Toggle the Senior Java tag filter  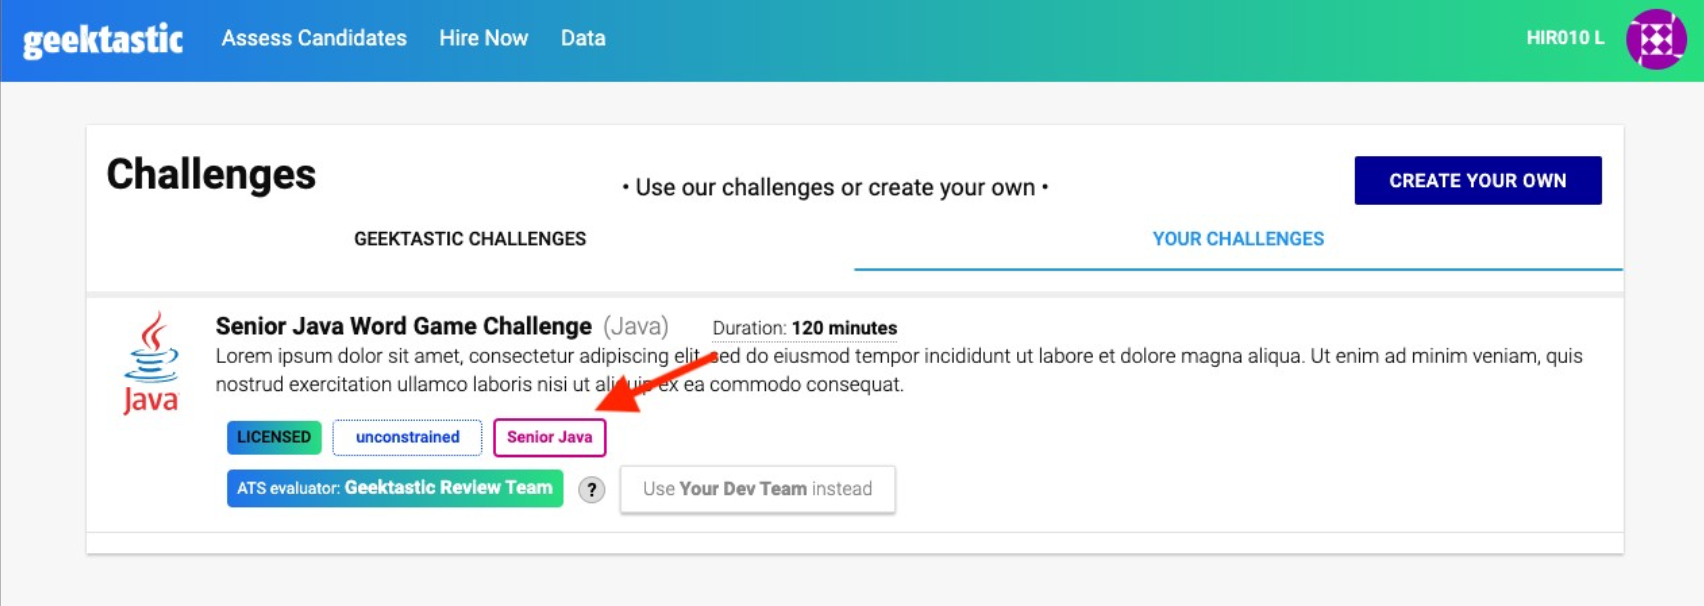pyautogui.click(x=550, y=437)
